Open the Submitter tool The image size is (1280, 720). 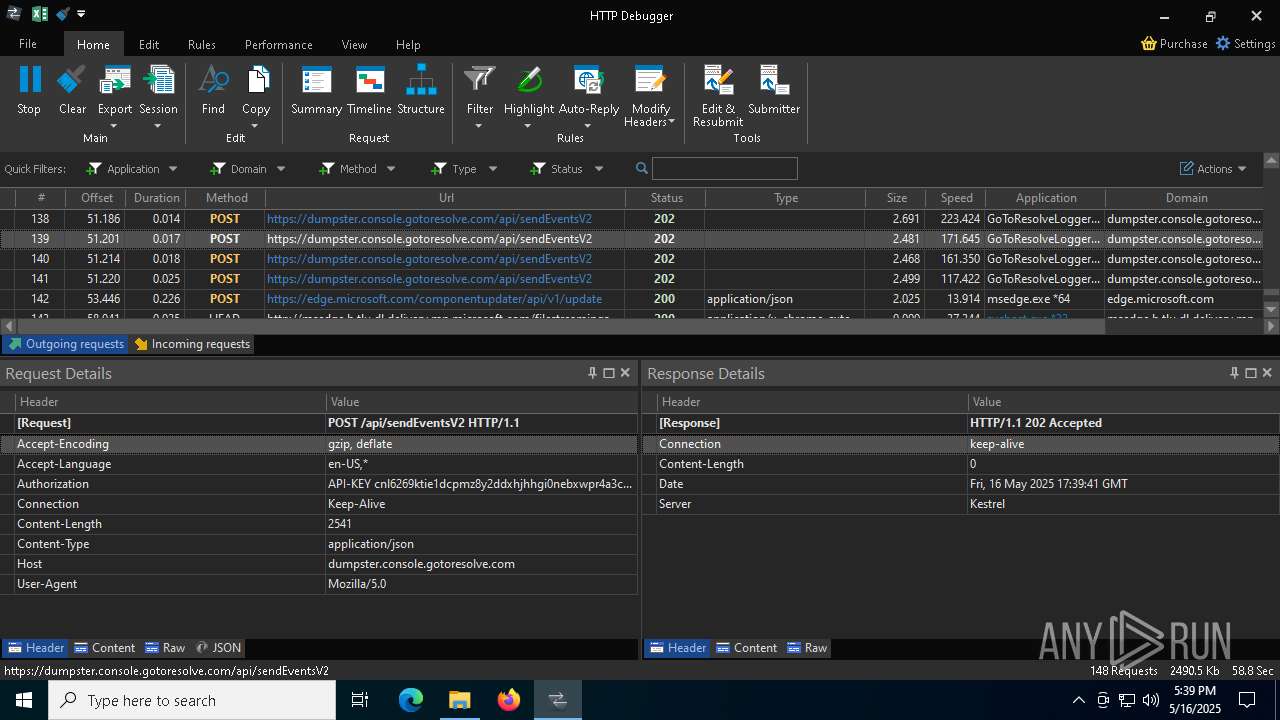(x=774, y=80)
